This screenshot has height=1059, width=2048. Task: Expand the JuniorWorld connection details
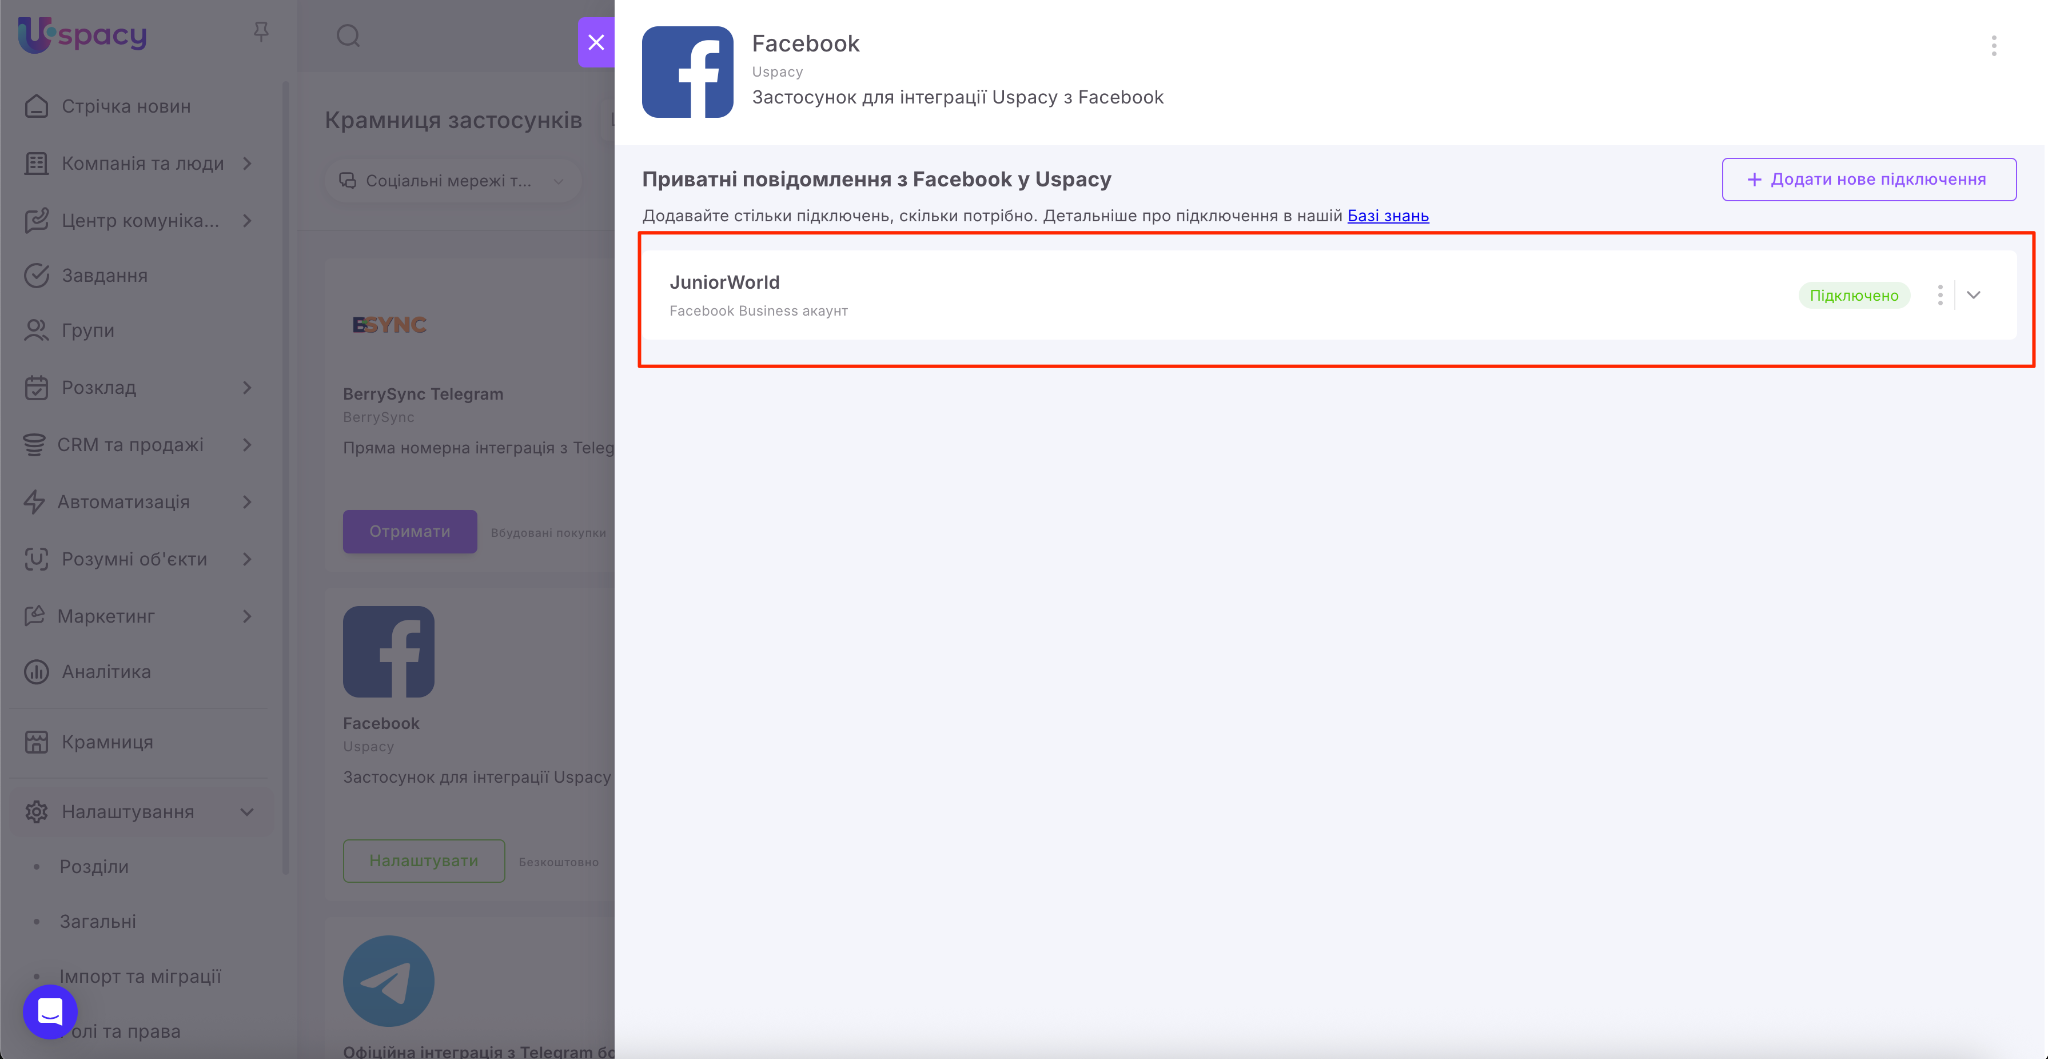[x=1973, y=295]
